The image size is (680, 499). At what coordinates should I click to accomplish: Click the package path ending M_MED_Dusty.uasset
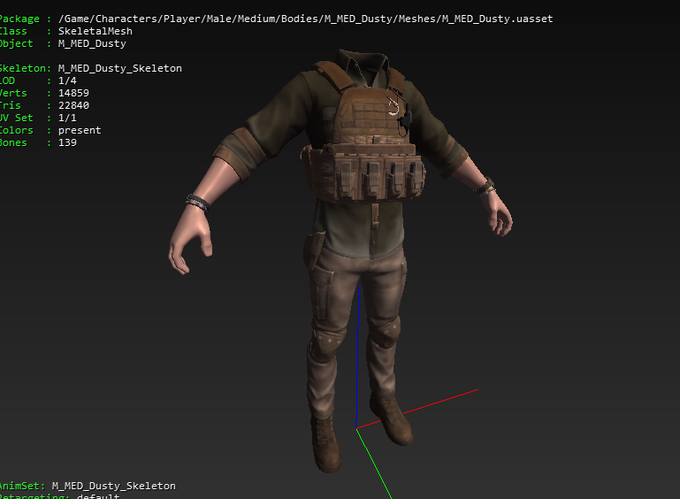[305, 19]
